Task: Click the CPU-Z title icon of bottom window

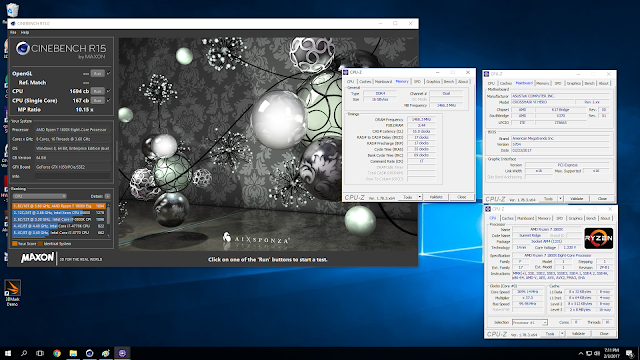Action: tap(488, 209)
